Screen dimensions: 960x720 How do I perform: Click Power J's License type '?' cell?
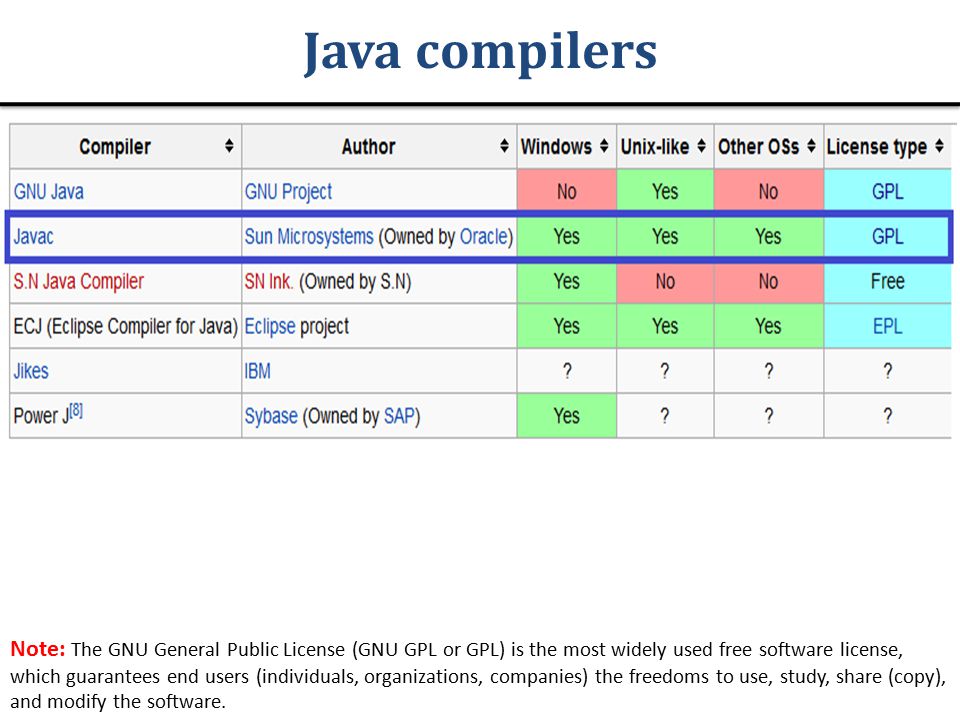[888, 416]
